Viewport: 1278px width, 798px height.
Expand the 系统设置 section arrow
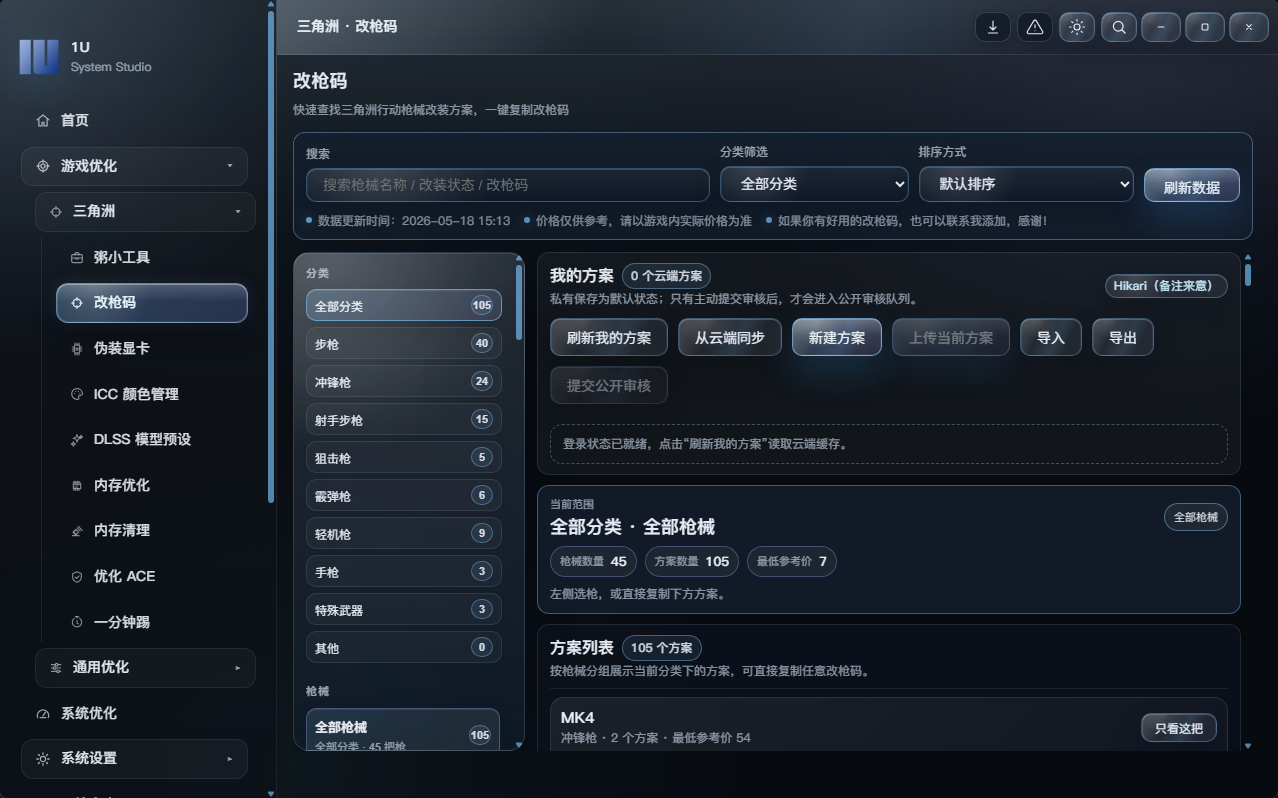230,758
